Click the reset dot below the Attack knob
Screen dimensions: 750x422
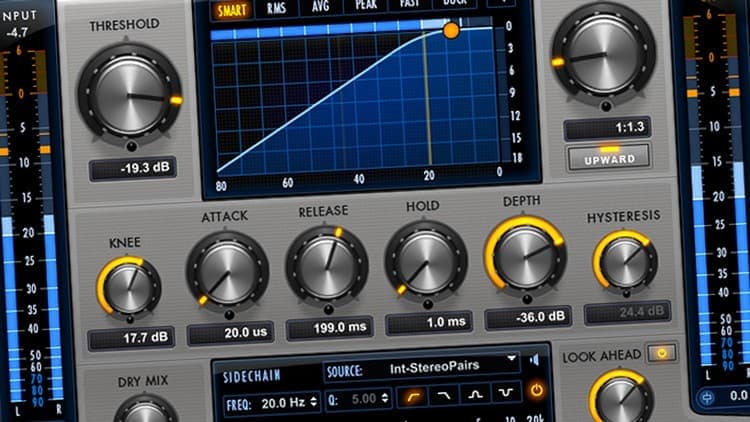[230, 314]
